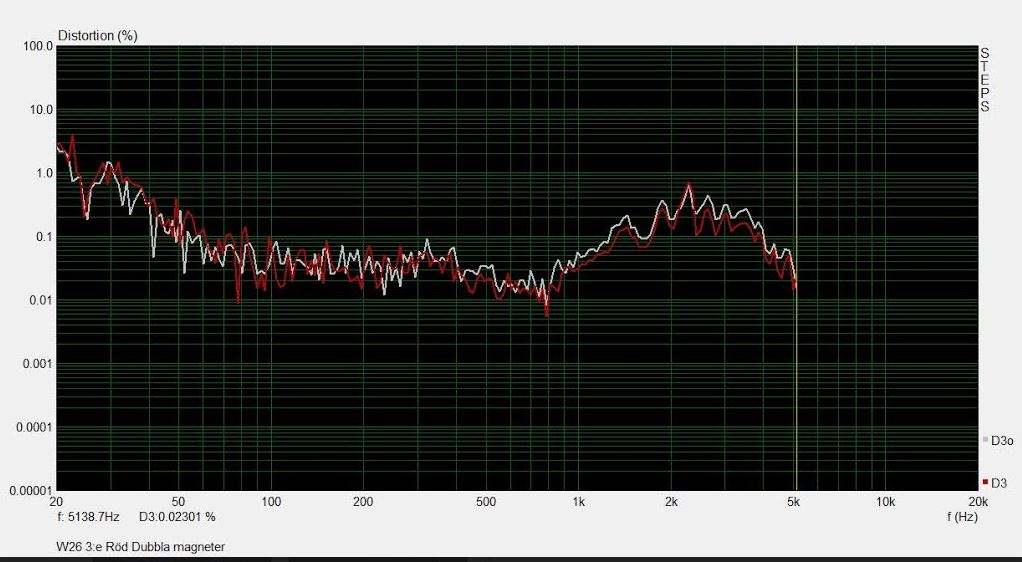Select the D3 legend label

999,483
